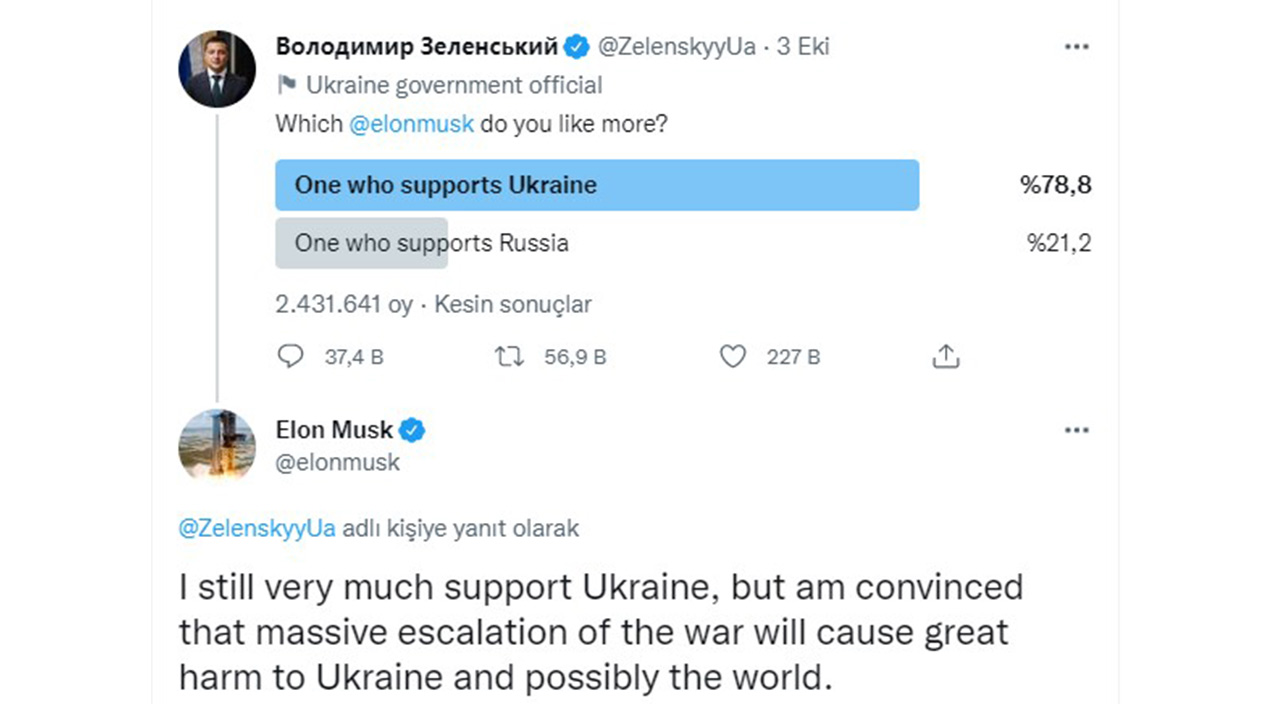
Task: Open the reply icon on Zelensky's poll tweet
Action: click(x=289, y=356)
